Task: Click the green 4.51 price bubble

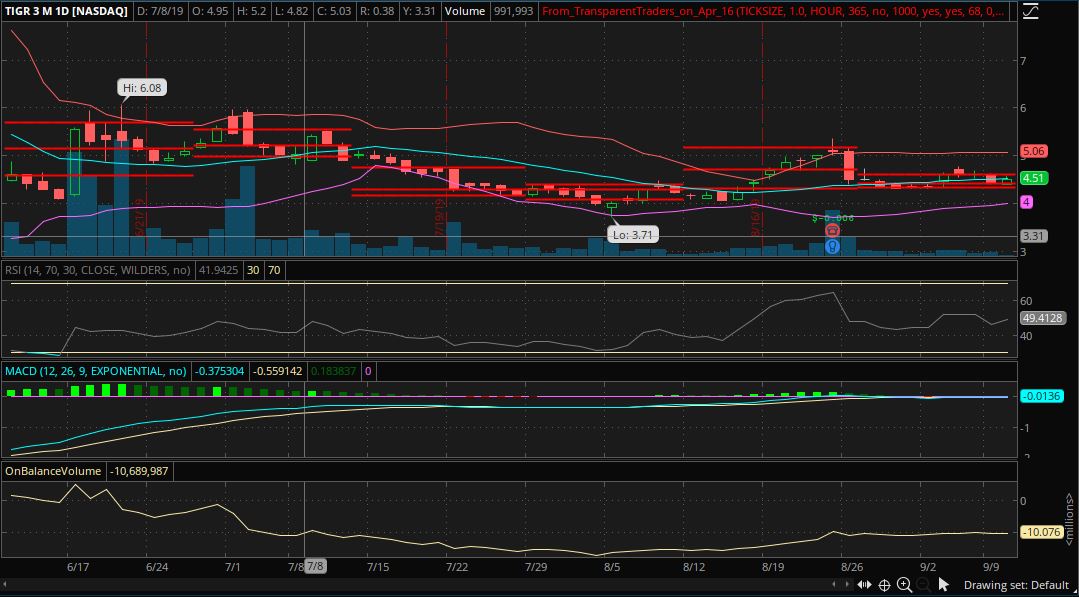Action: point(1034,178)
